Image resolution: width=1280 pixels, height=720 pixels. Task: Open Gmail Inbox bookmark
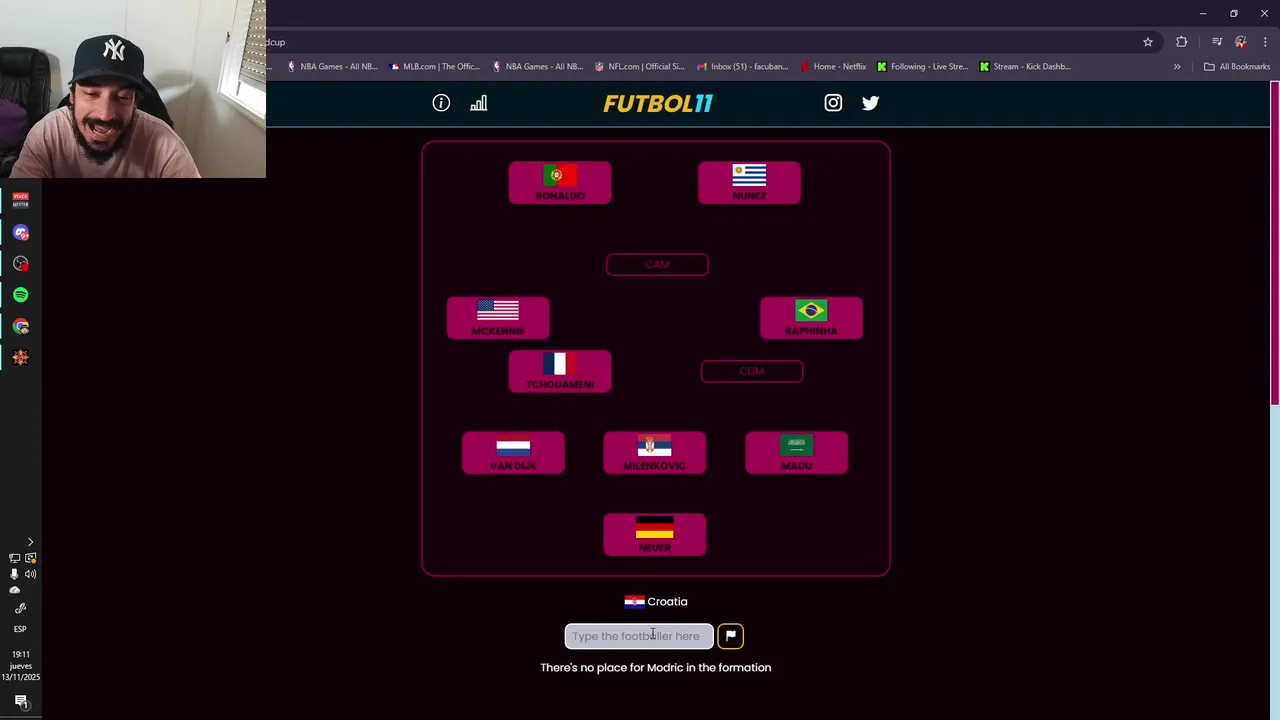743,67
